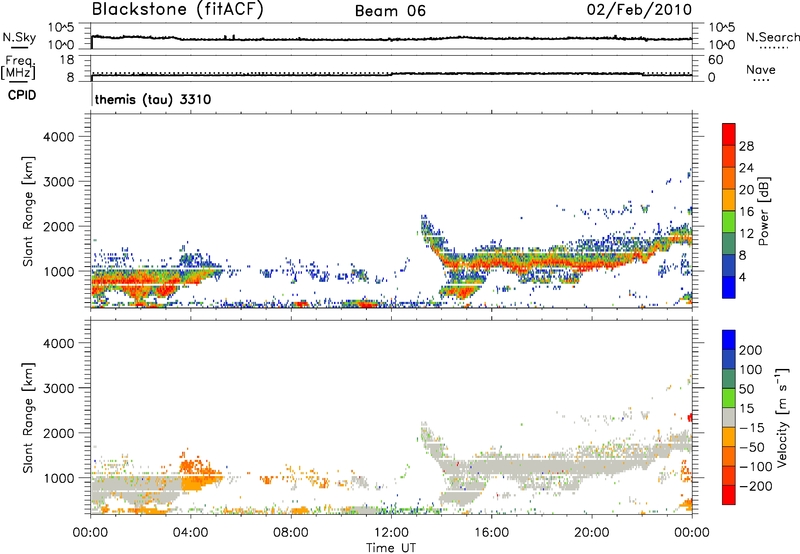Click the 200 label on Velocity colorbar
Image resolution: width=800 pixels, height=554 pixels.
click(751, 350)
